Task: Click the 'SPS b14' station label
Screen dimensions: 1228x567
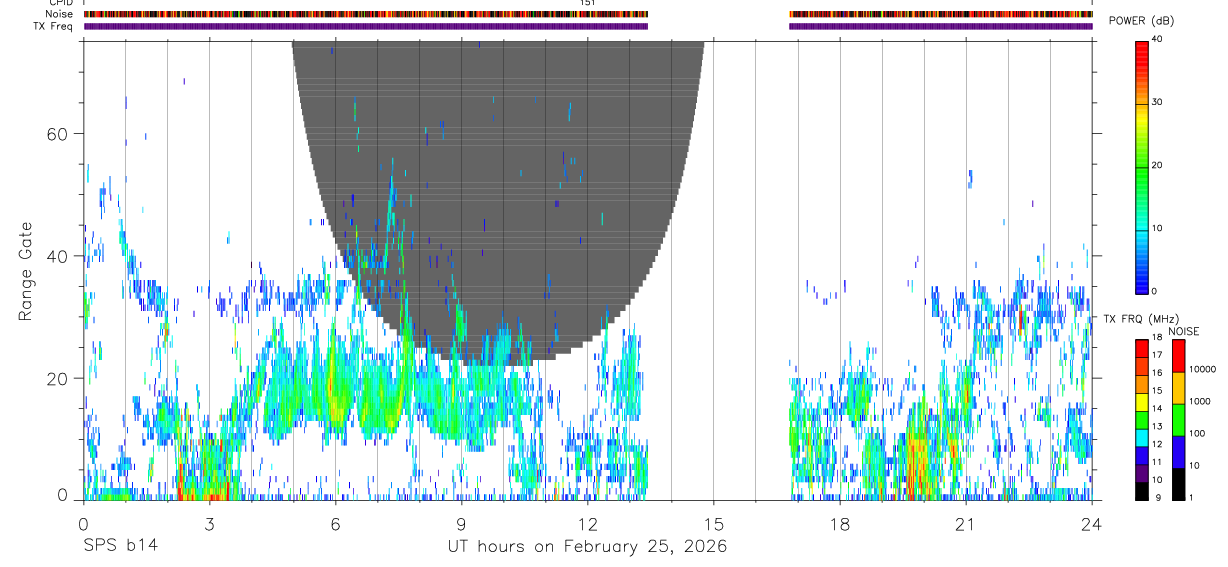Action: pyautogui.click(x=120, y=546)
